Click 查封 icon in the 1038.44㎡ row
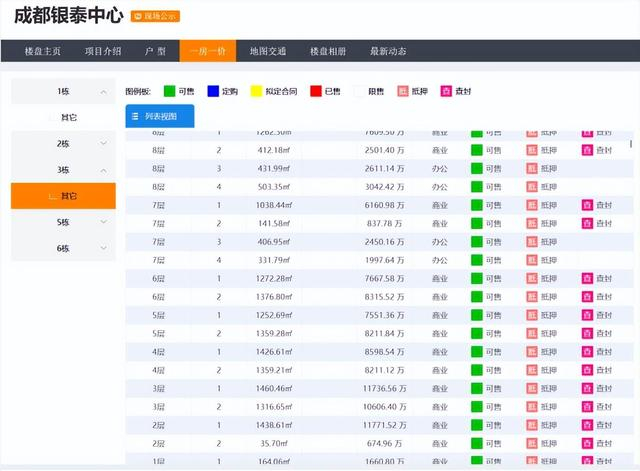 587,205
